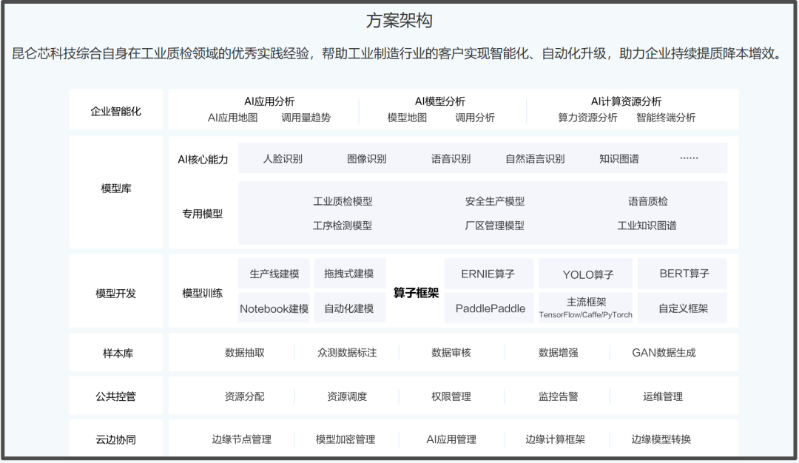Select the 模型库 section label
799x463 pixels.
[x=116, y=188]
